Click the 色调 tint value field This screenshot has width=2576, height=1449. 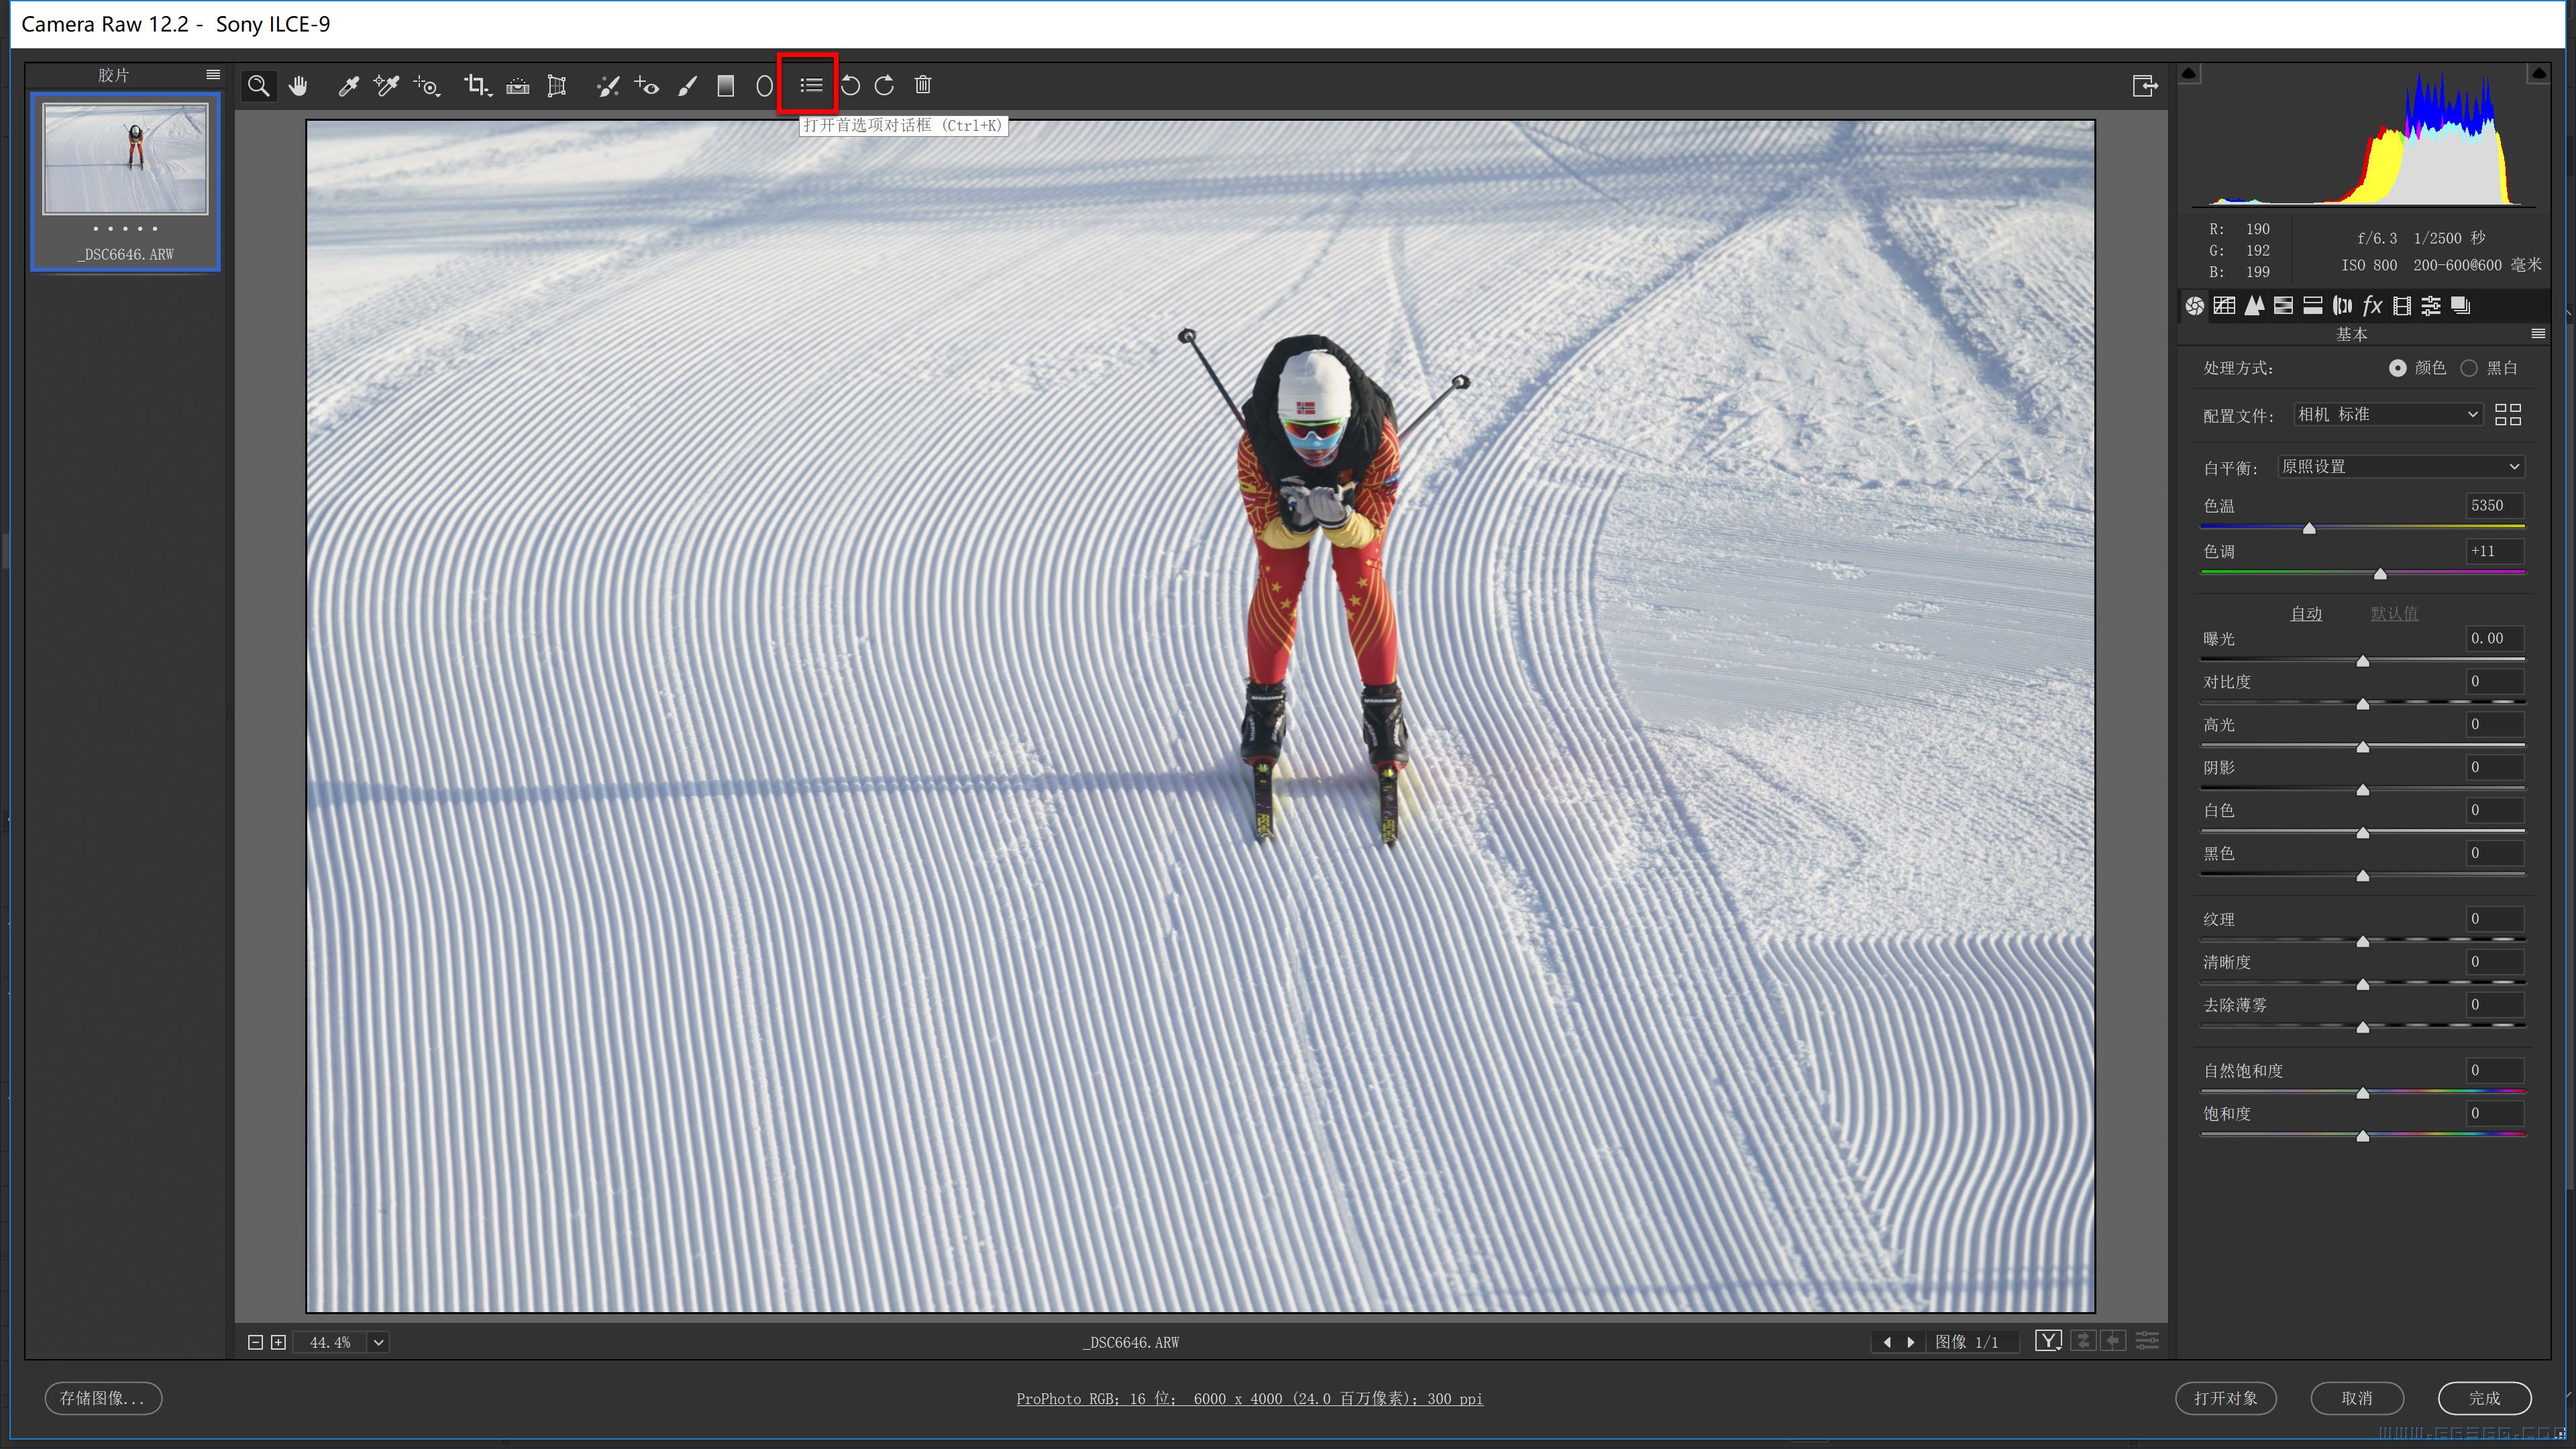(2494, 551)
